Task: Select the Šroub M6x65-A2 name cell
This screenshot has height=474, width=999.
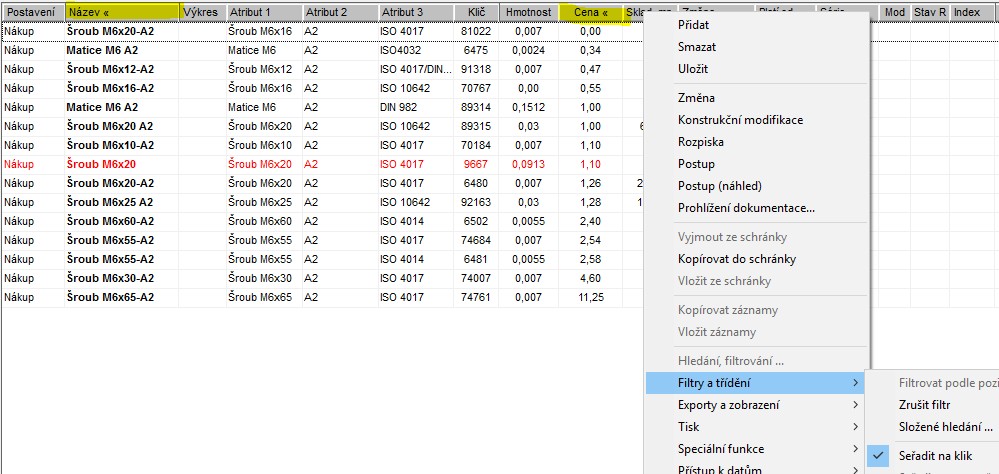Action: 122,298
